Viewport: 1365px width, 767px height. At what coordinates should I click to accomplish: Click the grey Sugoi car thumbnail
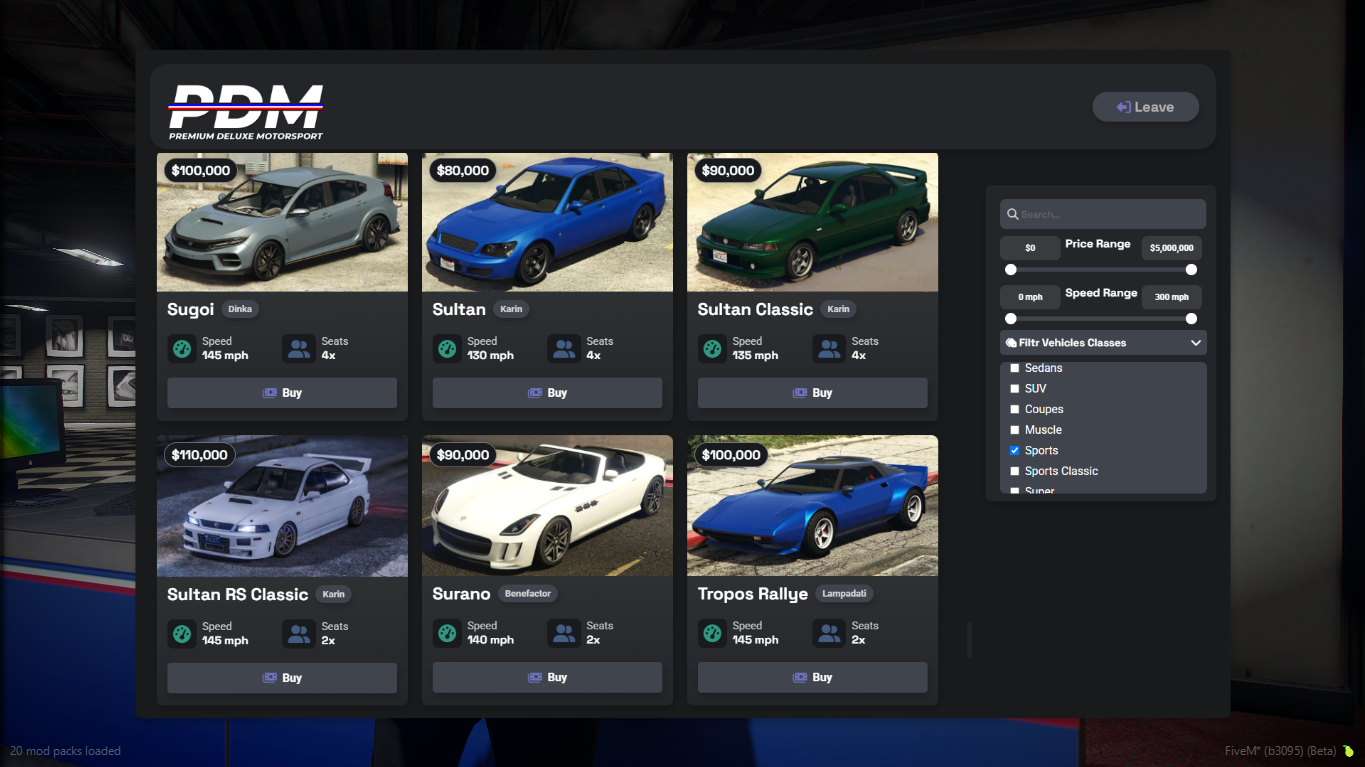click(x=282, y=222)
